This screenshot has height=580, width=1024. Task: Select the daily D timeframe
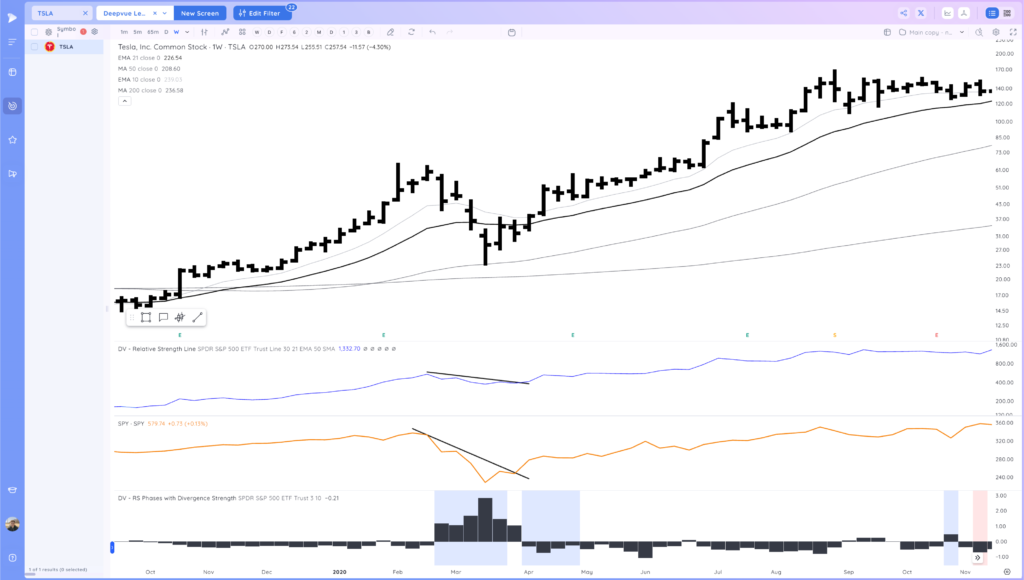pos(166,32)
